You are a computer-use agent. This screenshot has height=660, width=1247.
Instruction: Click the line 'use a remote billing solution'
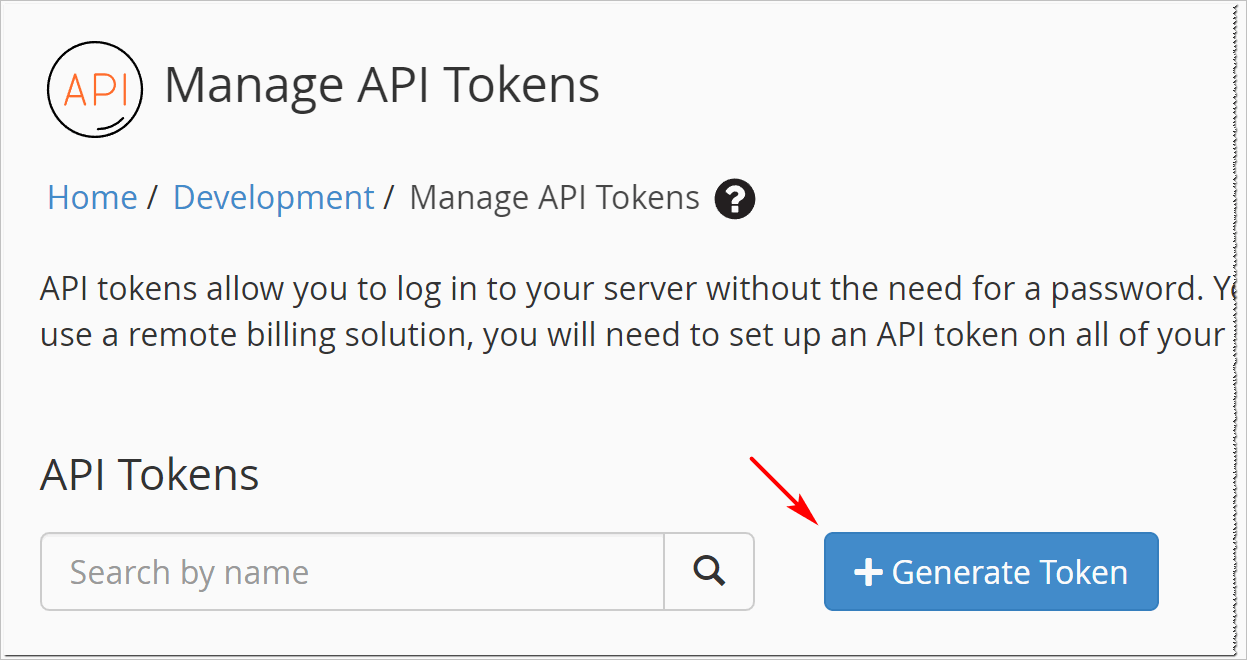click(632, 335)
